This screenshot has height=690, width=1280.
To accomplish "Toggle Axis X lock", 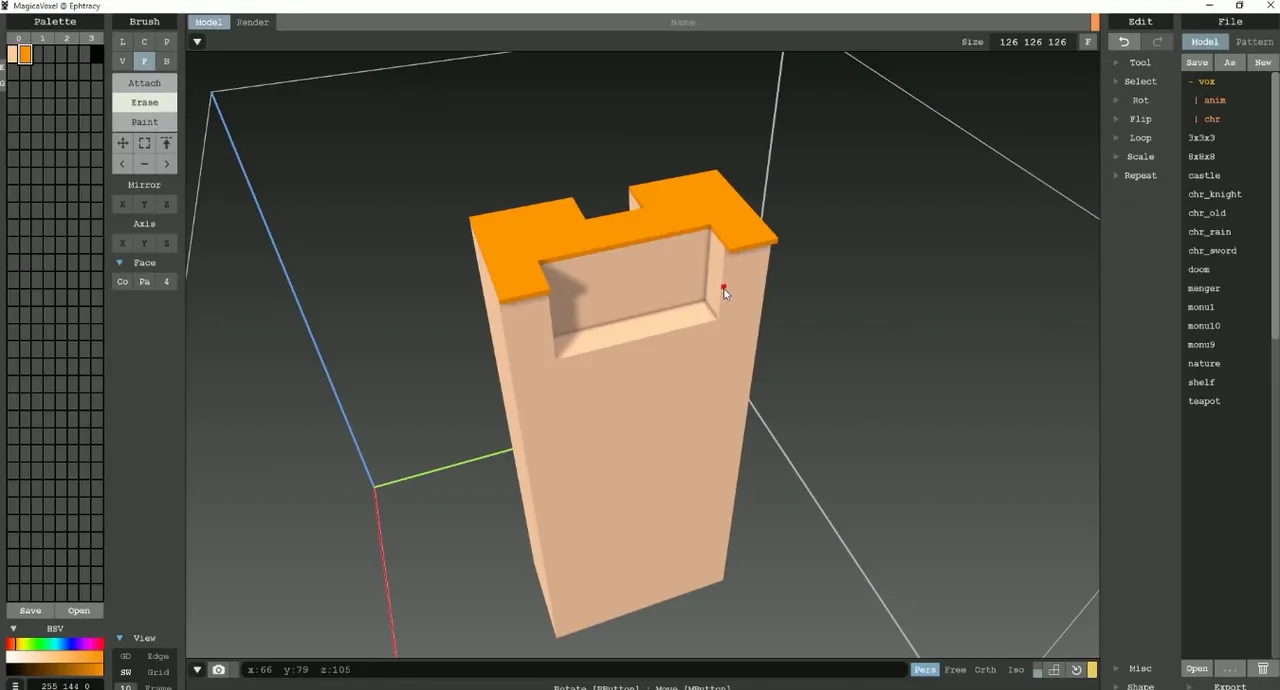I will pyautogui.click(x=123, y=243).
